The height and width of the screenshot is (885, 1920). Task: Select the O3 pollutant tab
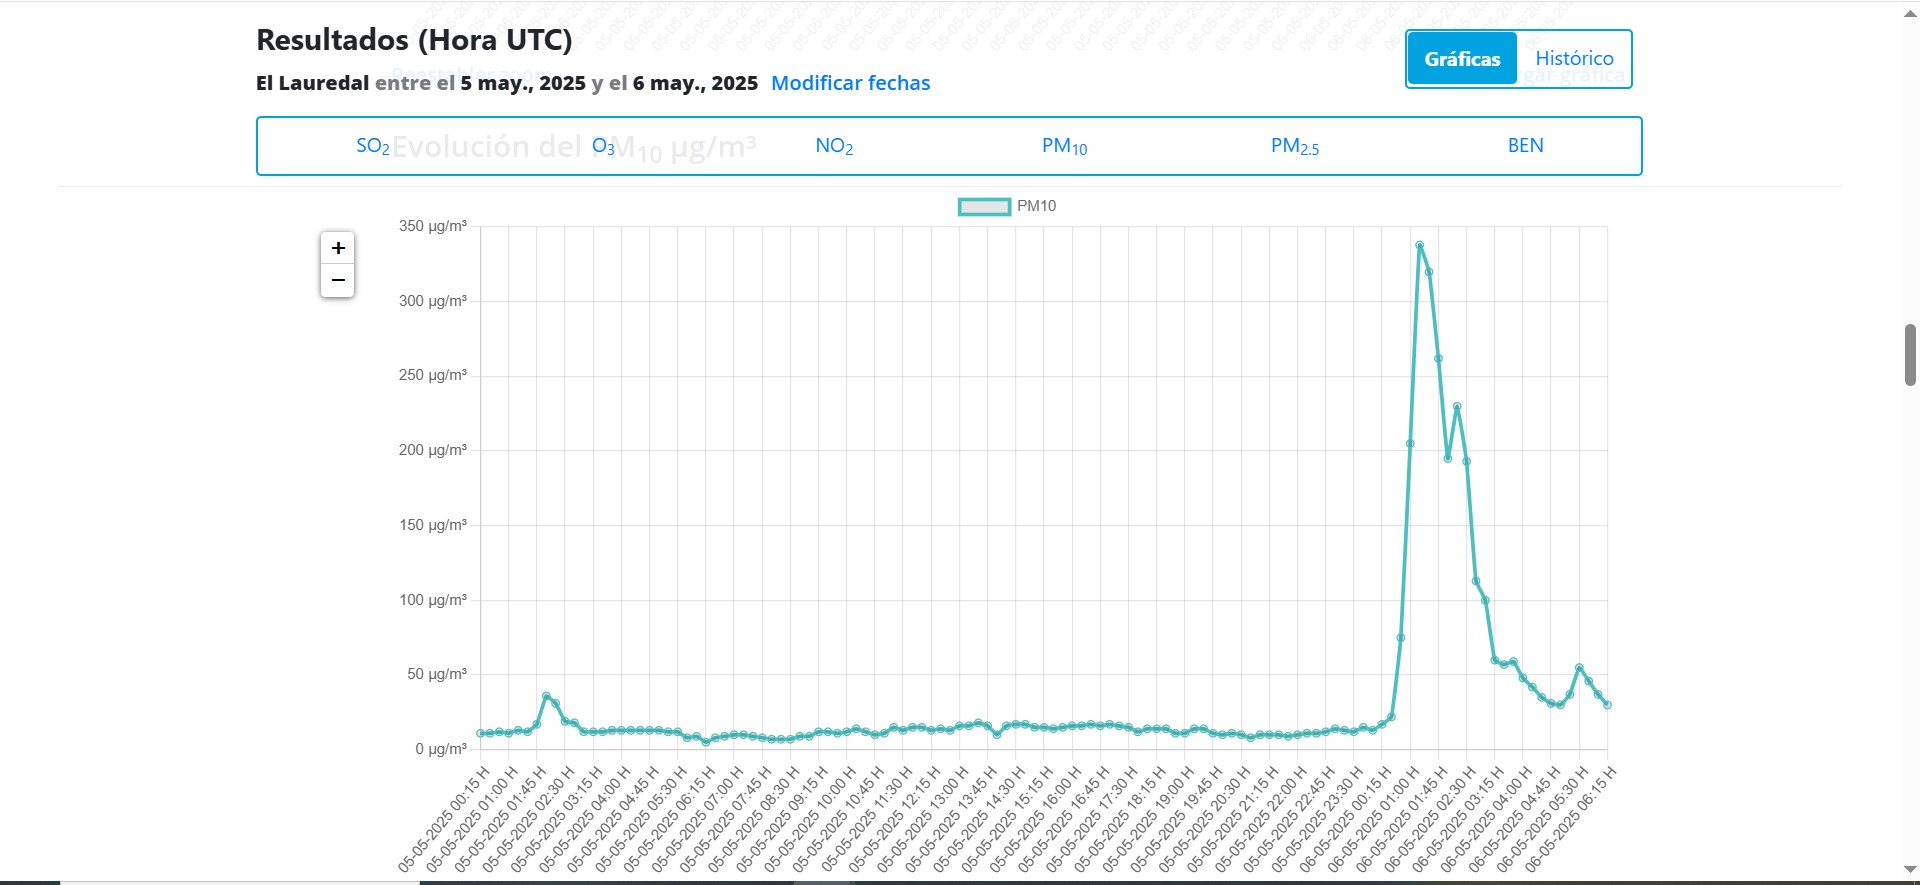(x=603, y=146)
